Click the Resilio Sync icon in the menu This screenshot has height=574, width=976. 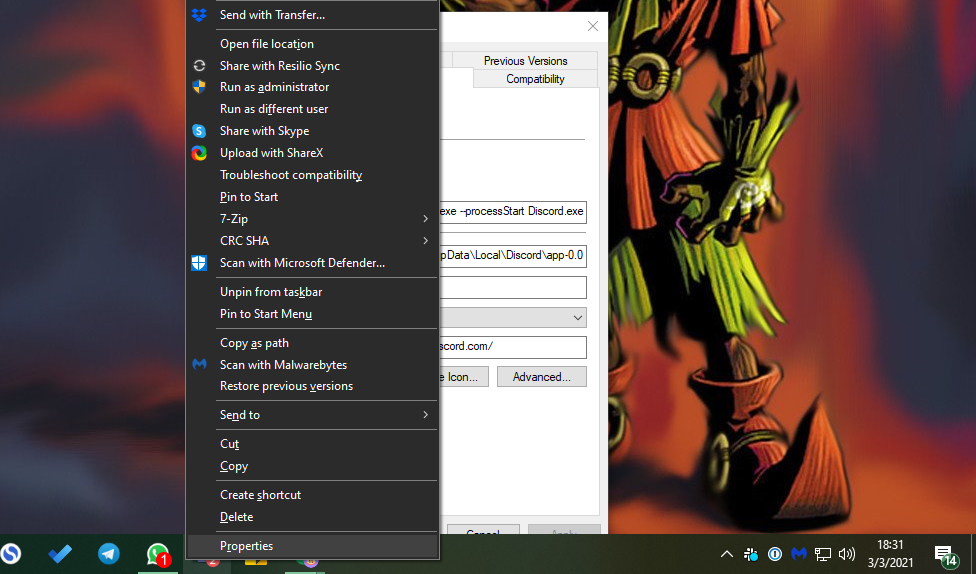click(199, 65)
